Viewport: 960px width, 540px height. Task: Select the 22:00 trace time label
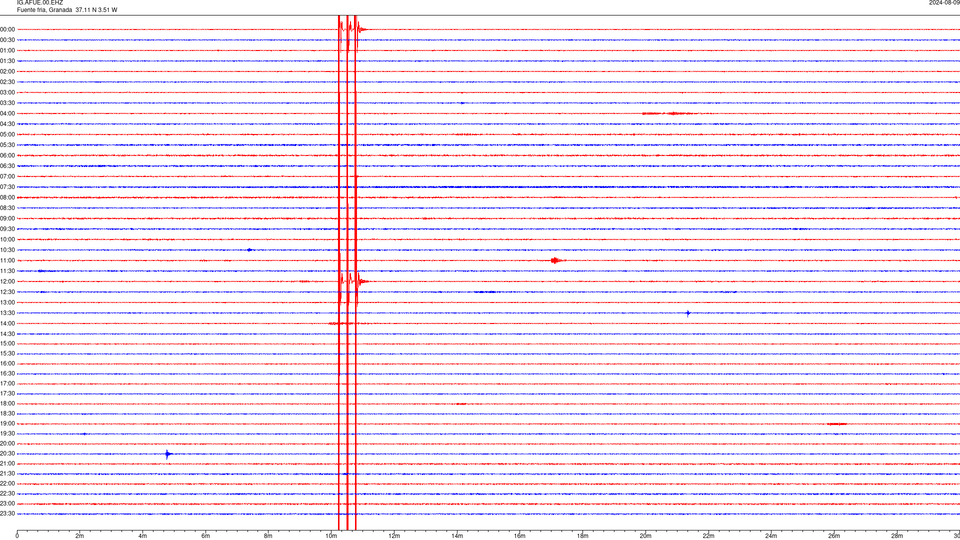coord(8,483)
